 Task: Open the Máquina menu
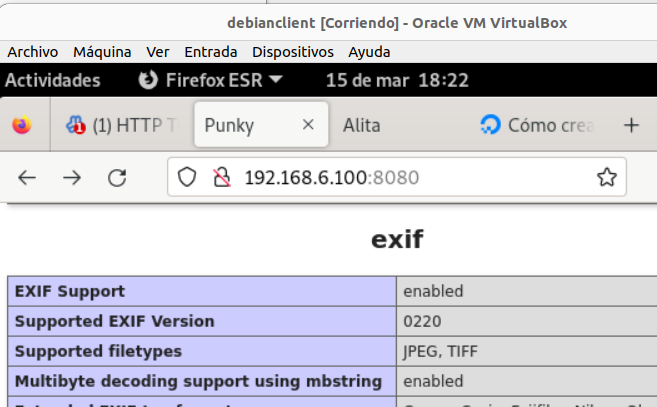click(x=102, y=52)
